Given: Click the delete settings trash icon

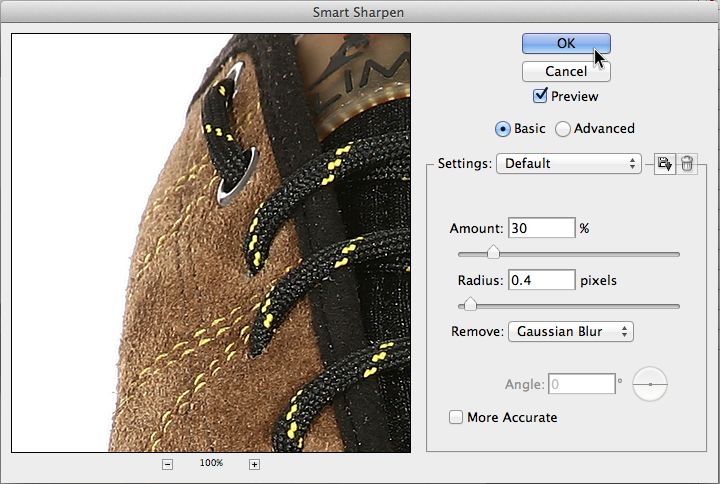Looking at the screenshot, I should click(687, 164).
